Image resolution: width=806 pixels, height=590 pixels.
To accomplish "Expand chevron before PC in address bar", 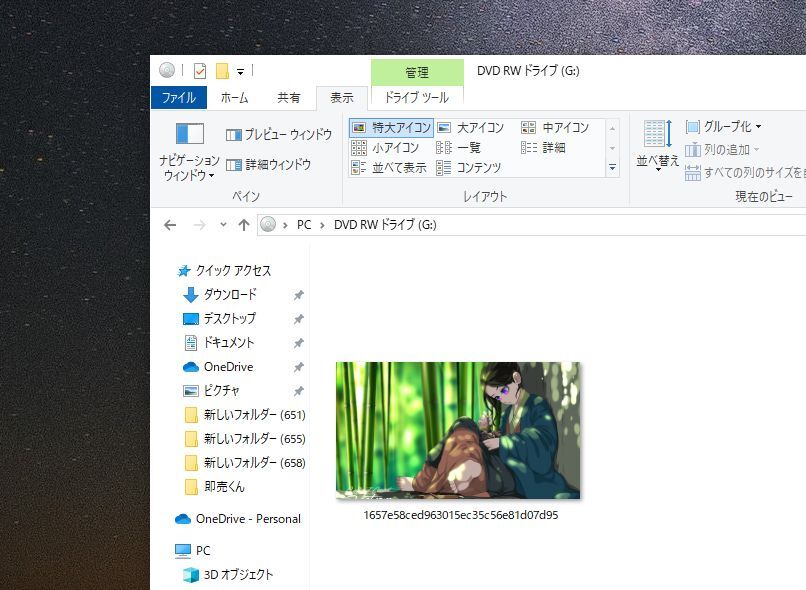I will 285,225.
